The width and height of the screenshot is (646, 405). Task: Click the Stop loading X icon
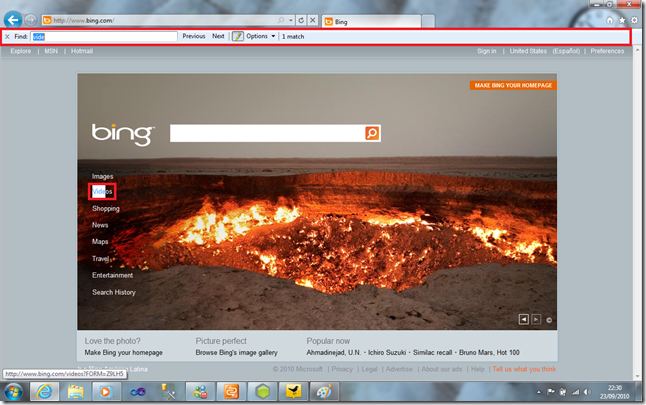313,20
